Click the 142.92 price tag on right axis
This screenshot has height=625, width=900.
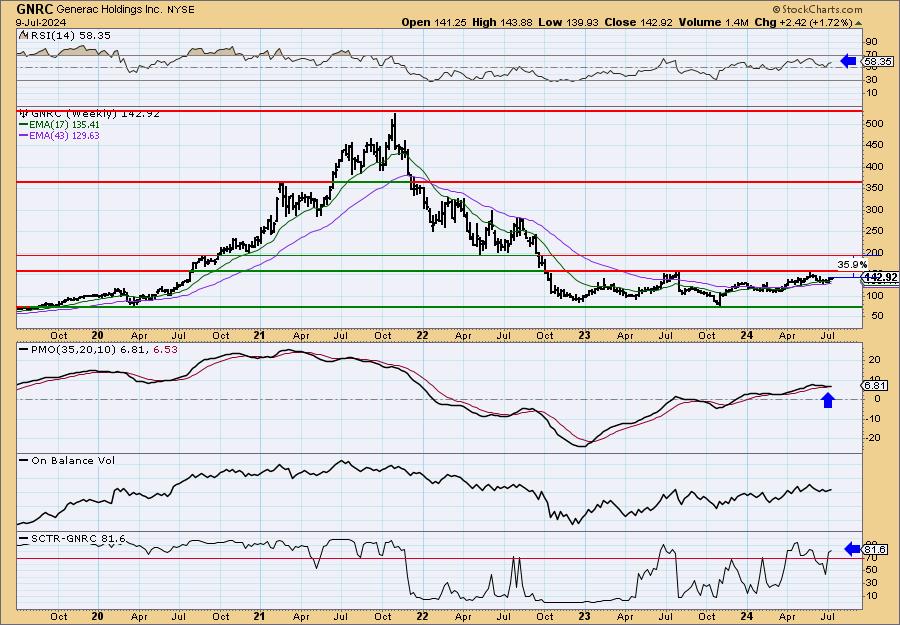[880, 277]
